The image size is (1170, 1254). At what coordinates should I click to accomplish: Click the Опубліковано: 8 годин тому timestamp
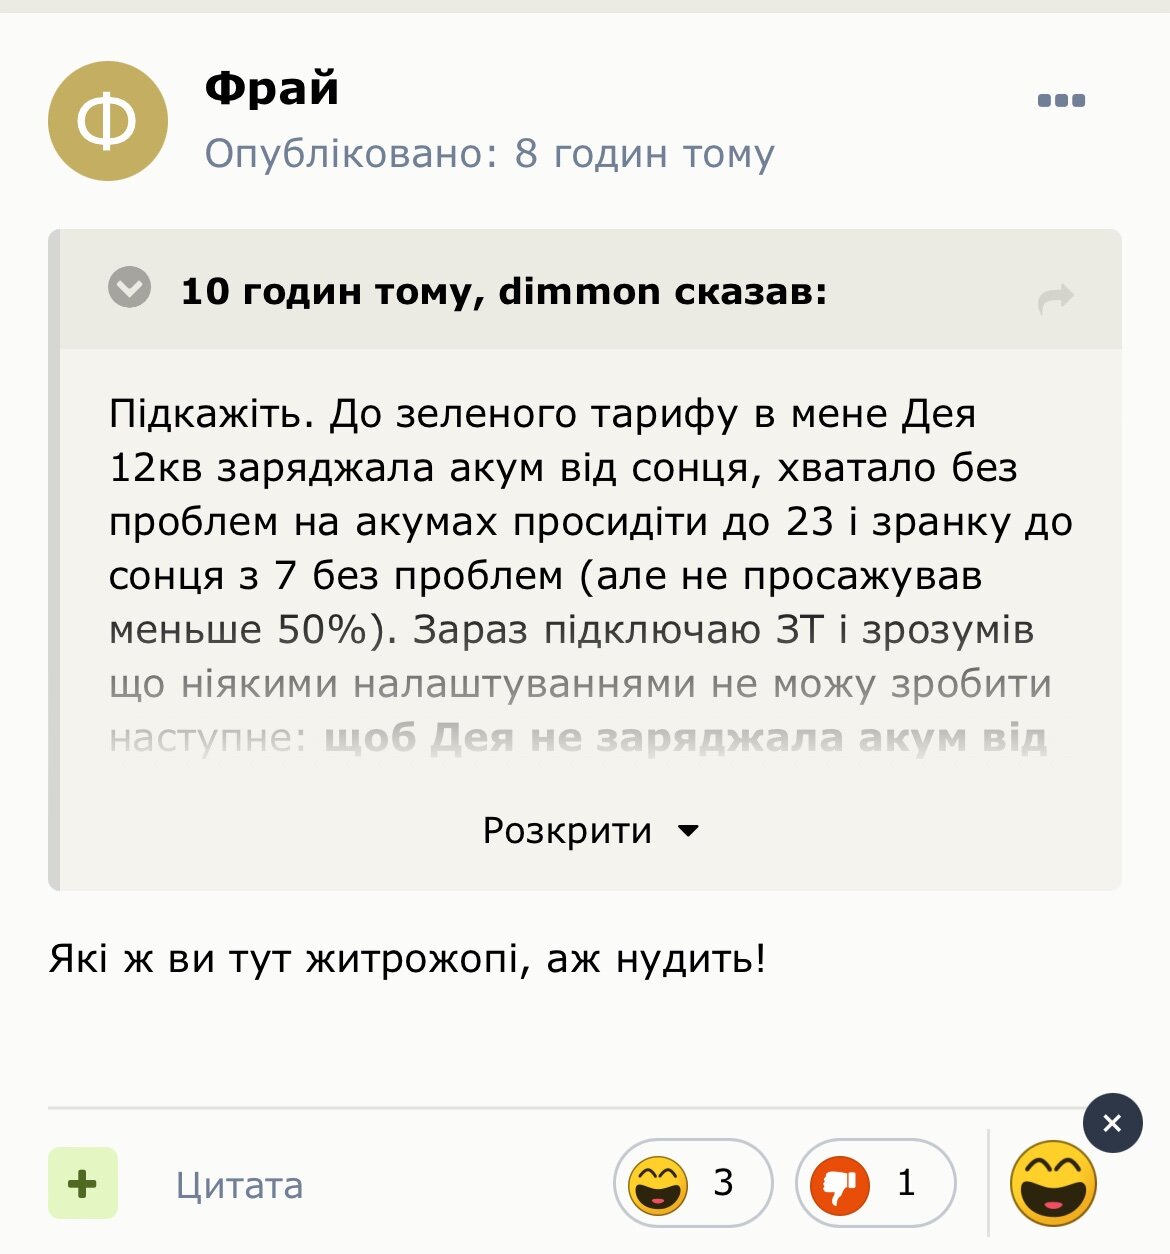tap(490, 153)
